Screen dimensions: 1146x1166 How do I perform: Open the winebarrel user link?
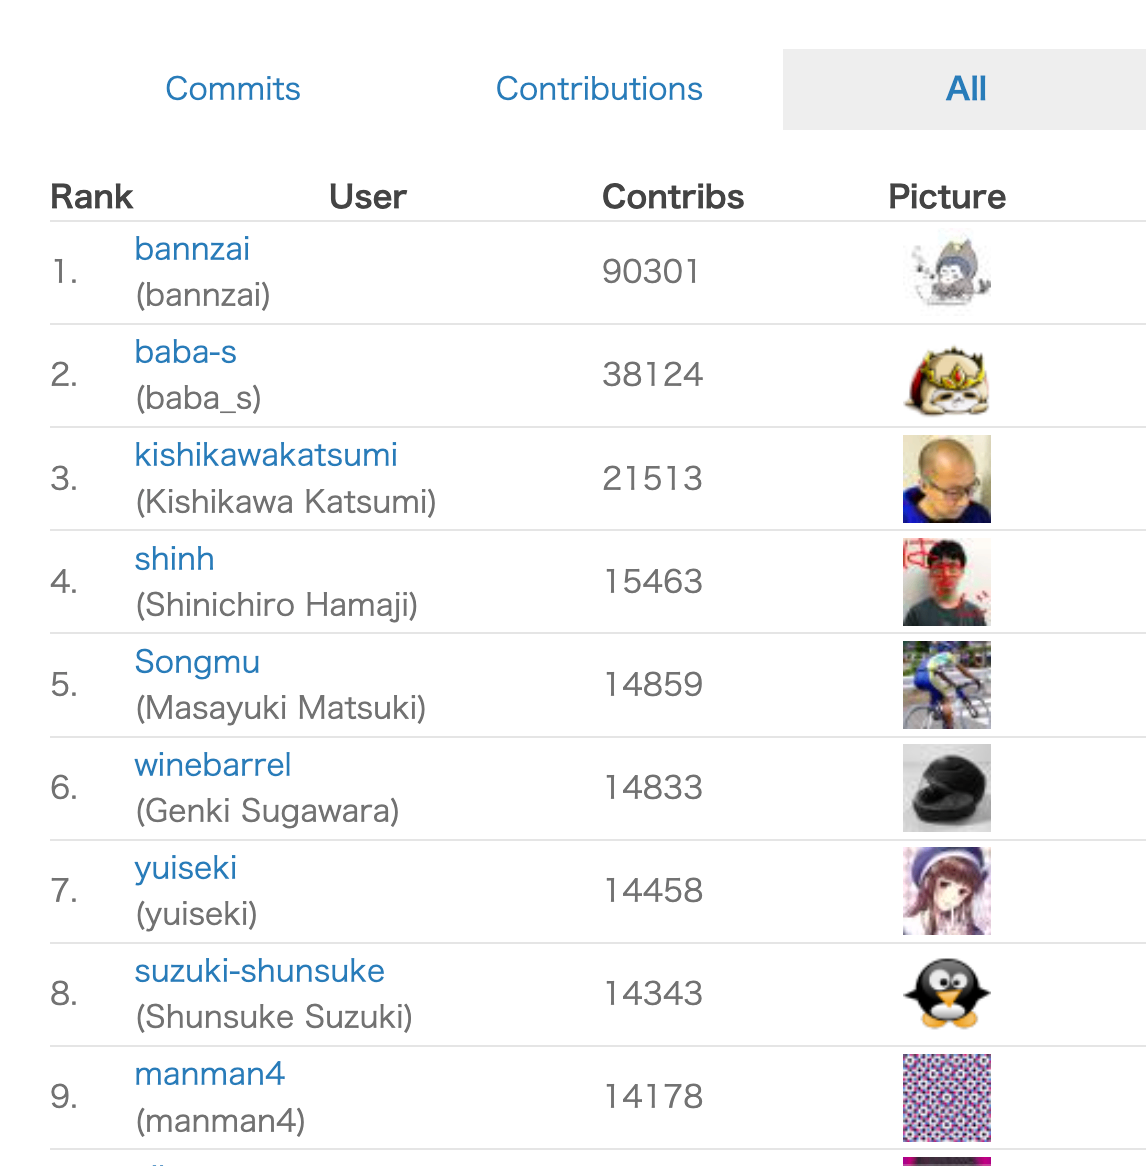click(x=213, y=765)
